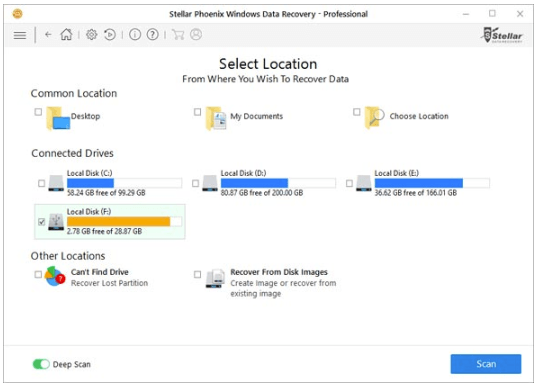Select the Local Disk (C:) checkbox
536x386 pixels.
42,184
